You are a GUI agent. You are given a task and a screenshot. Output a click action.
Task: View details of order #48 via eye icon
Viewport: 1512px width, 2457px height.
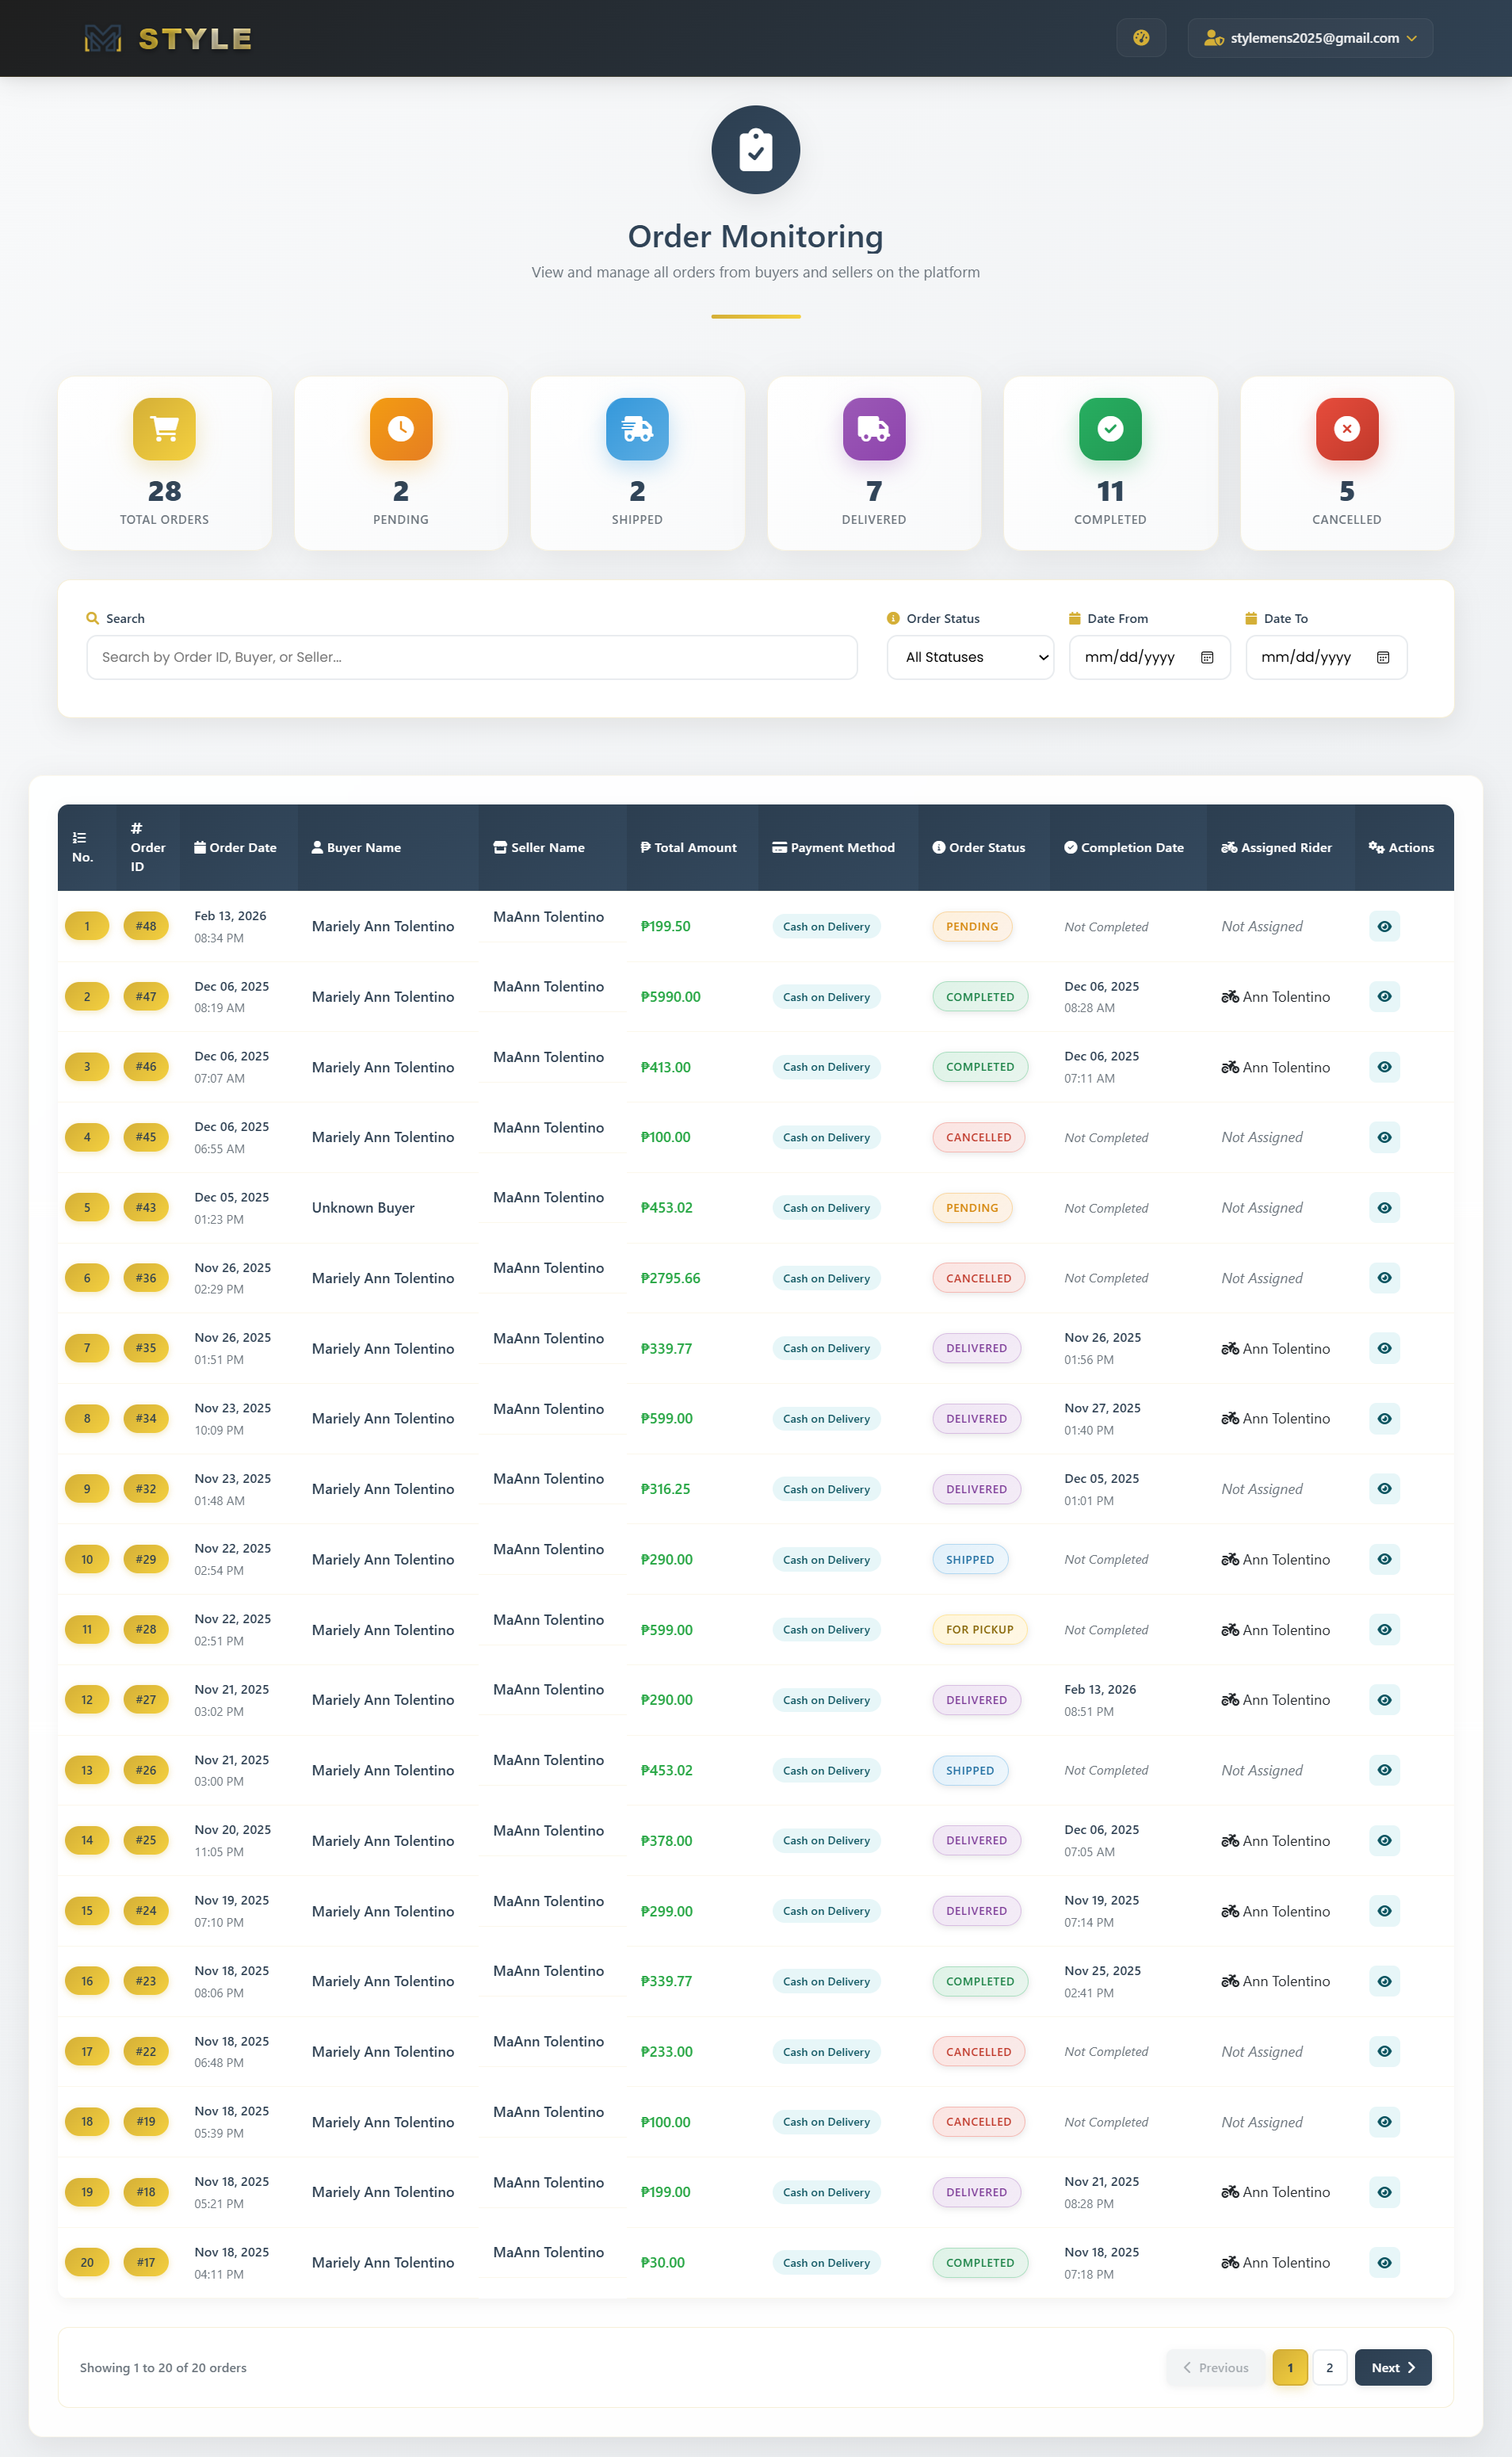(1384, 926)
